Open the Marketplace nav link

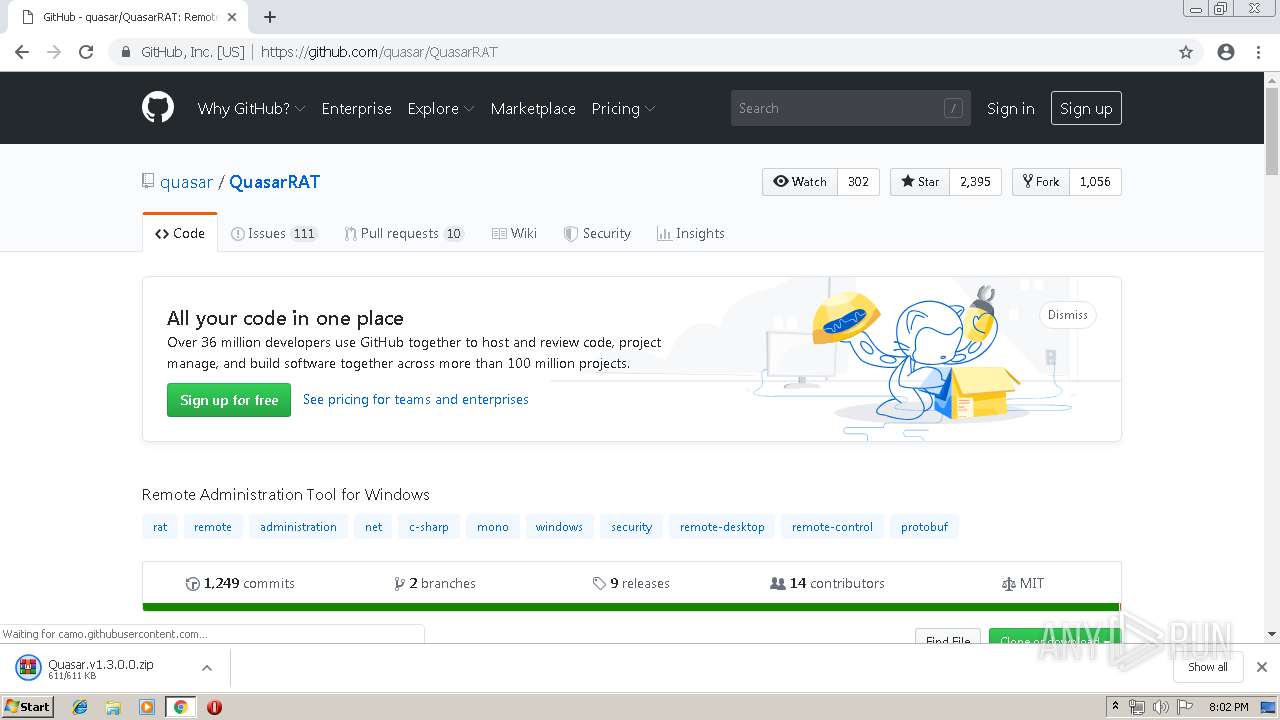click(x=533, y=108)
